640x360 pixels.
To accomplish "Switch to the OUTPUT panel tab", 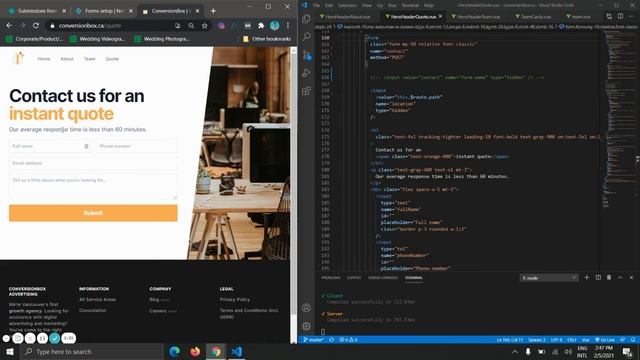I will tap(354, 278).
